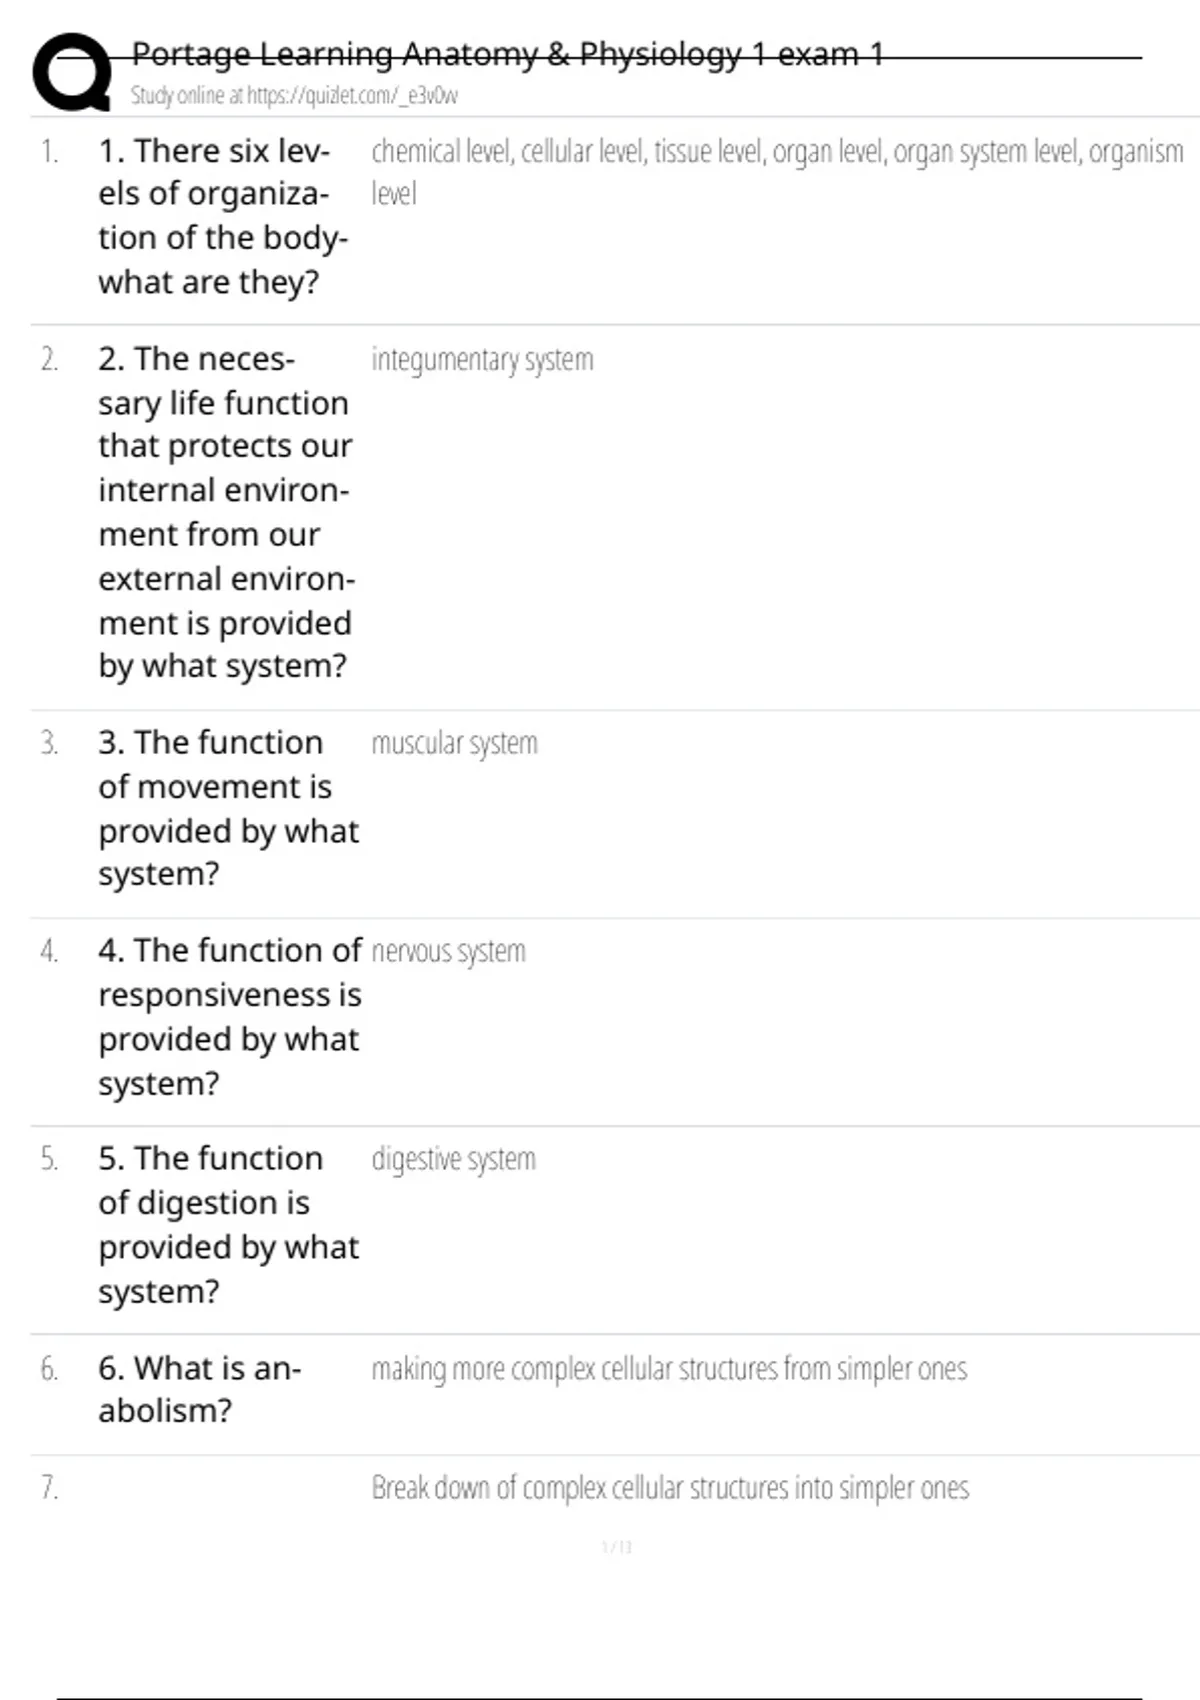
Task: Click the Portage Learning Anatomy & Physiology title
Action: [x=507, y=54]
